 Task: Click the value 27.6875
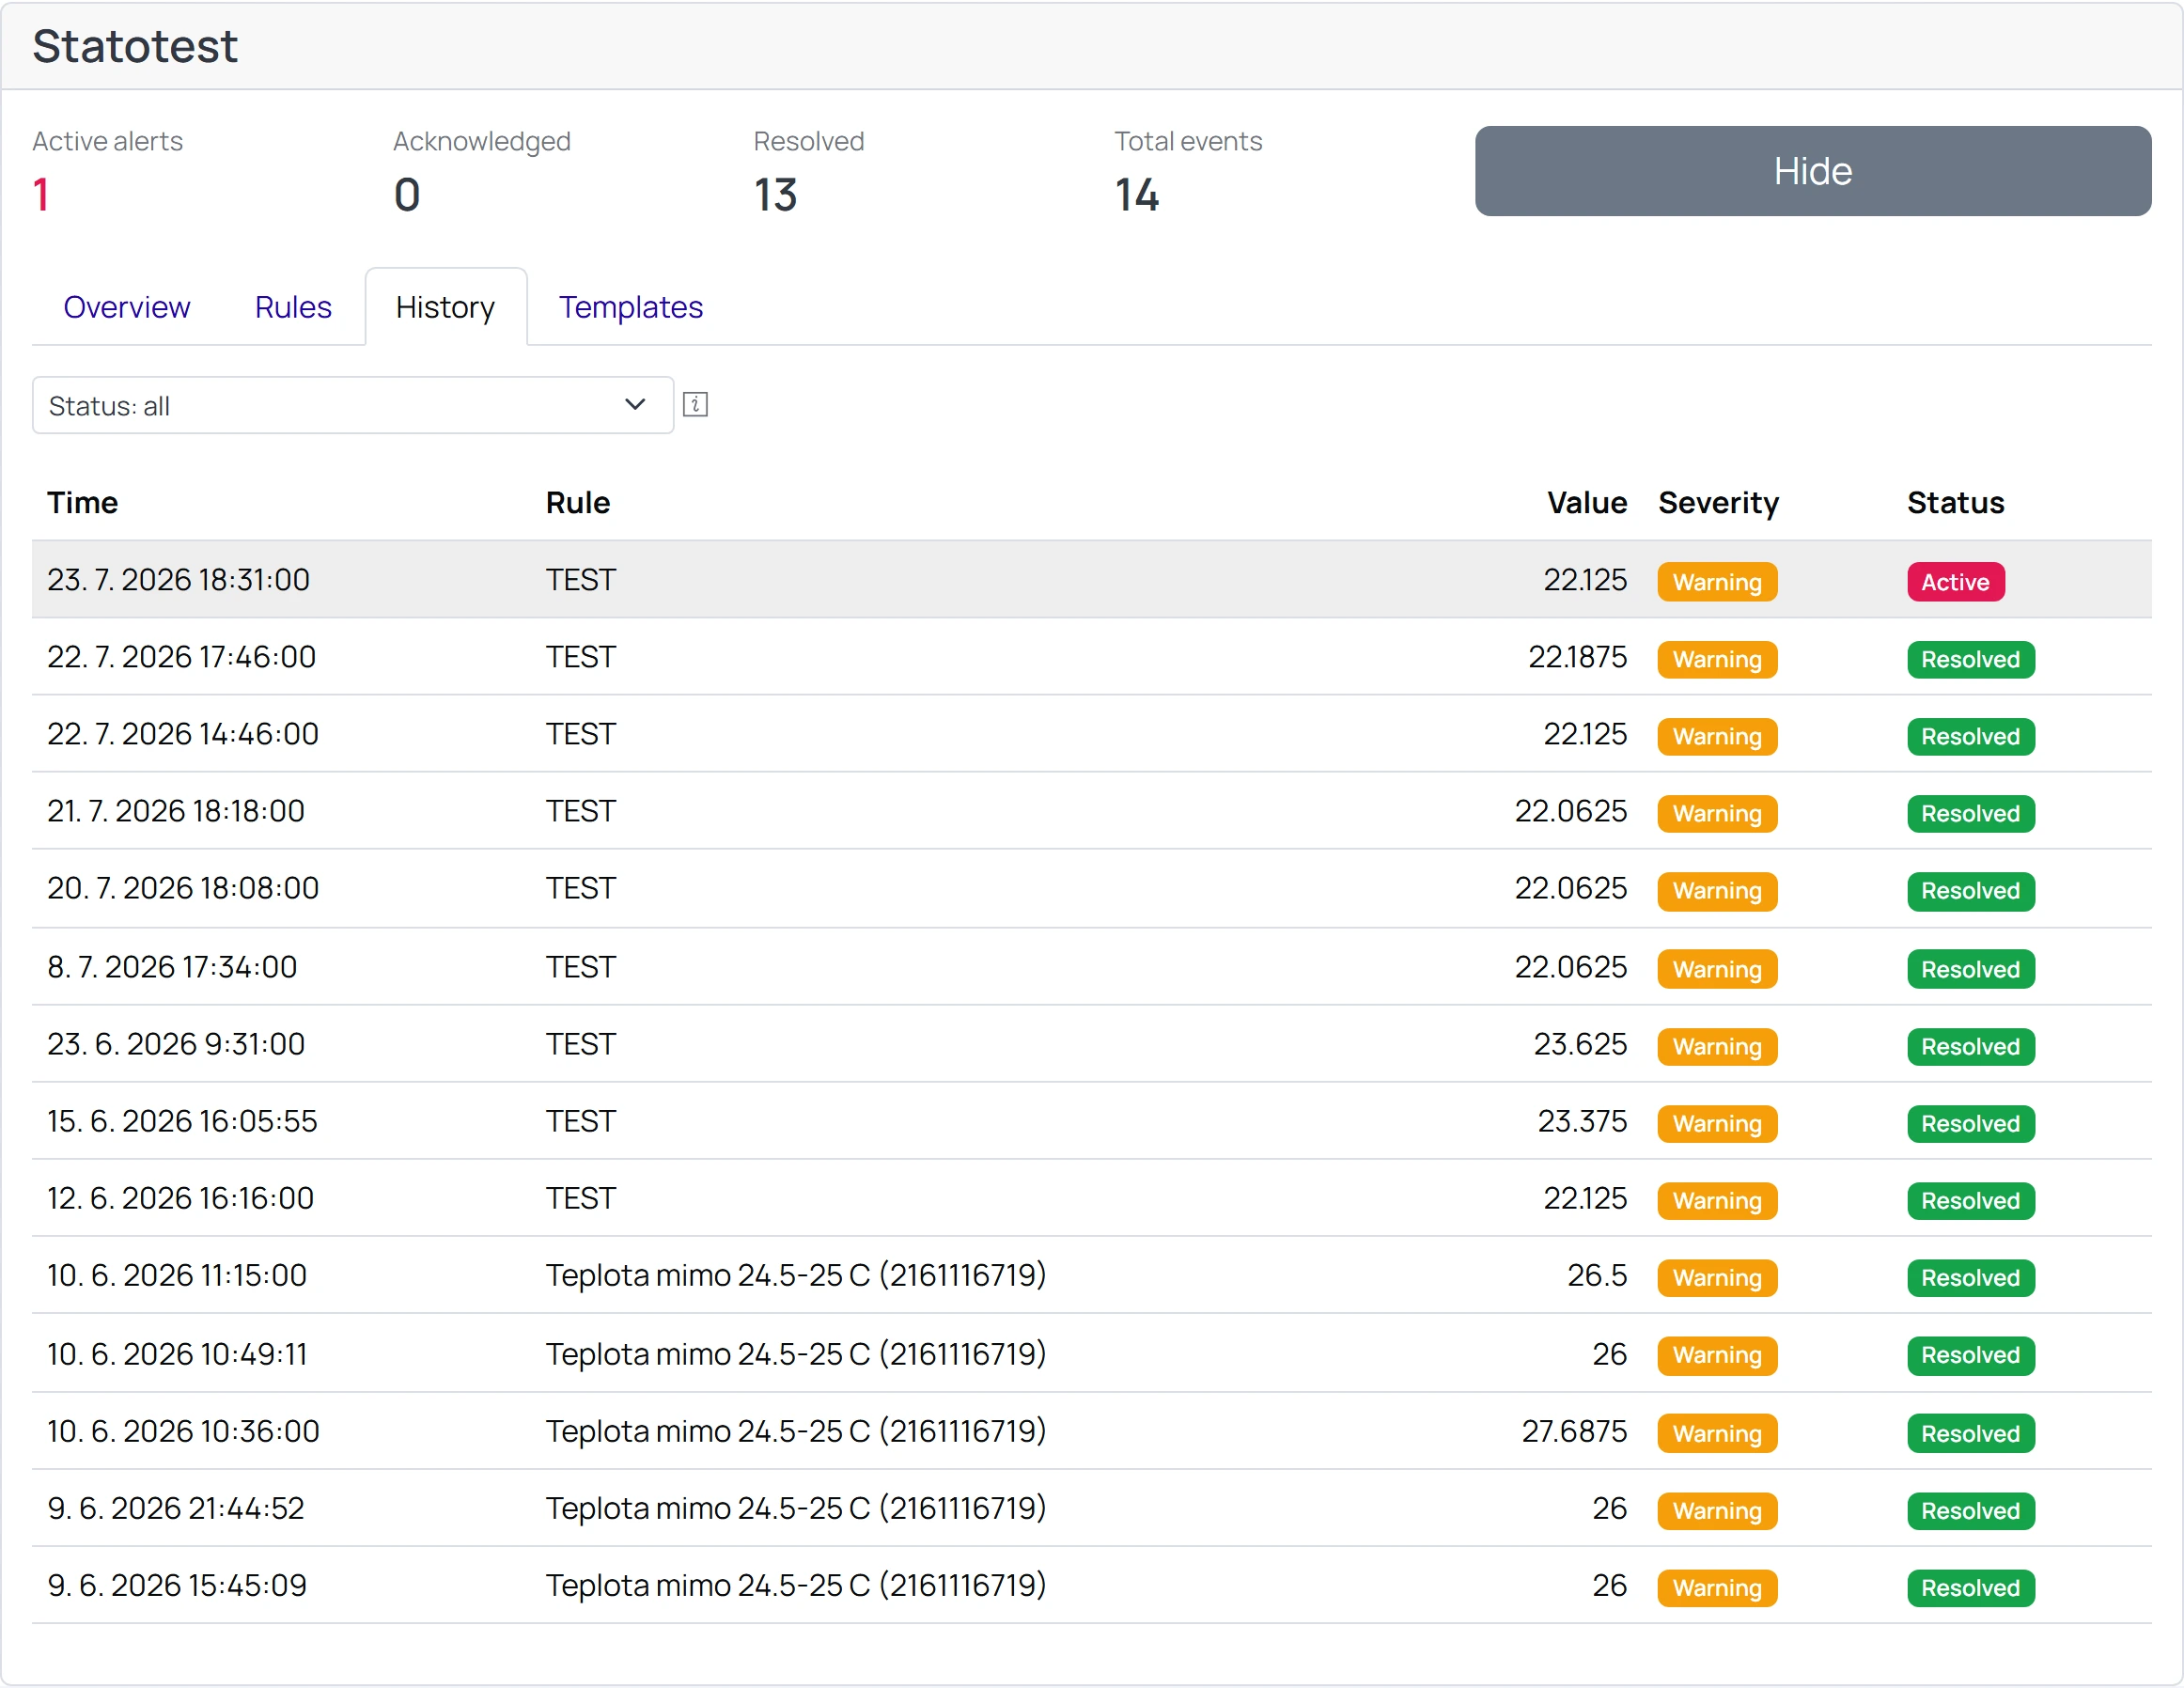point(1574,1431)
